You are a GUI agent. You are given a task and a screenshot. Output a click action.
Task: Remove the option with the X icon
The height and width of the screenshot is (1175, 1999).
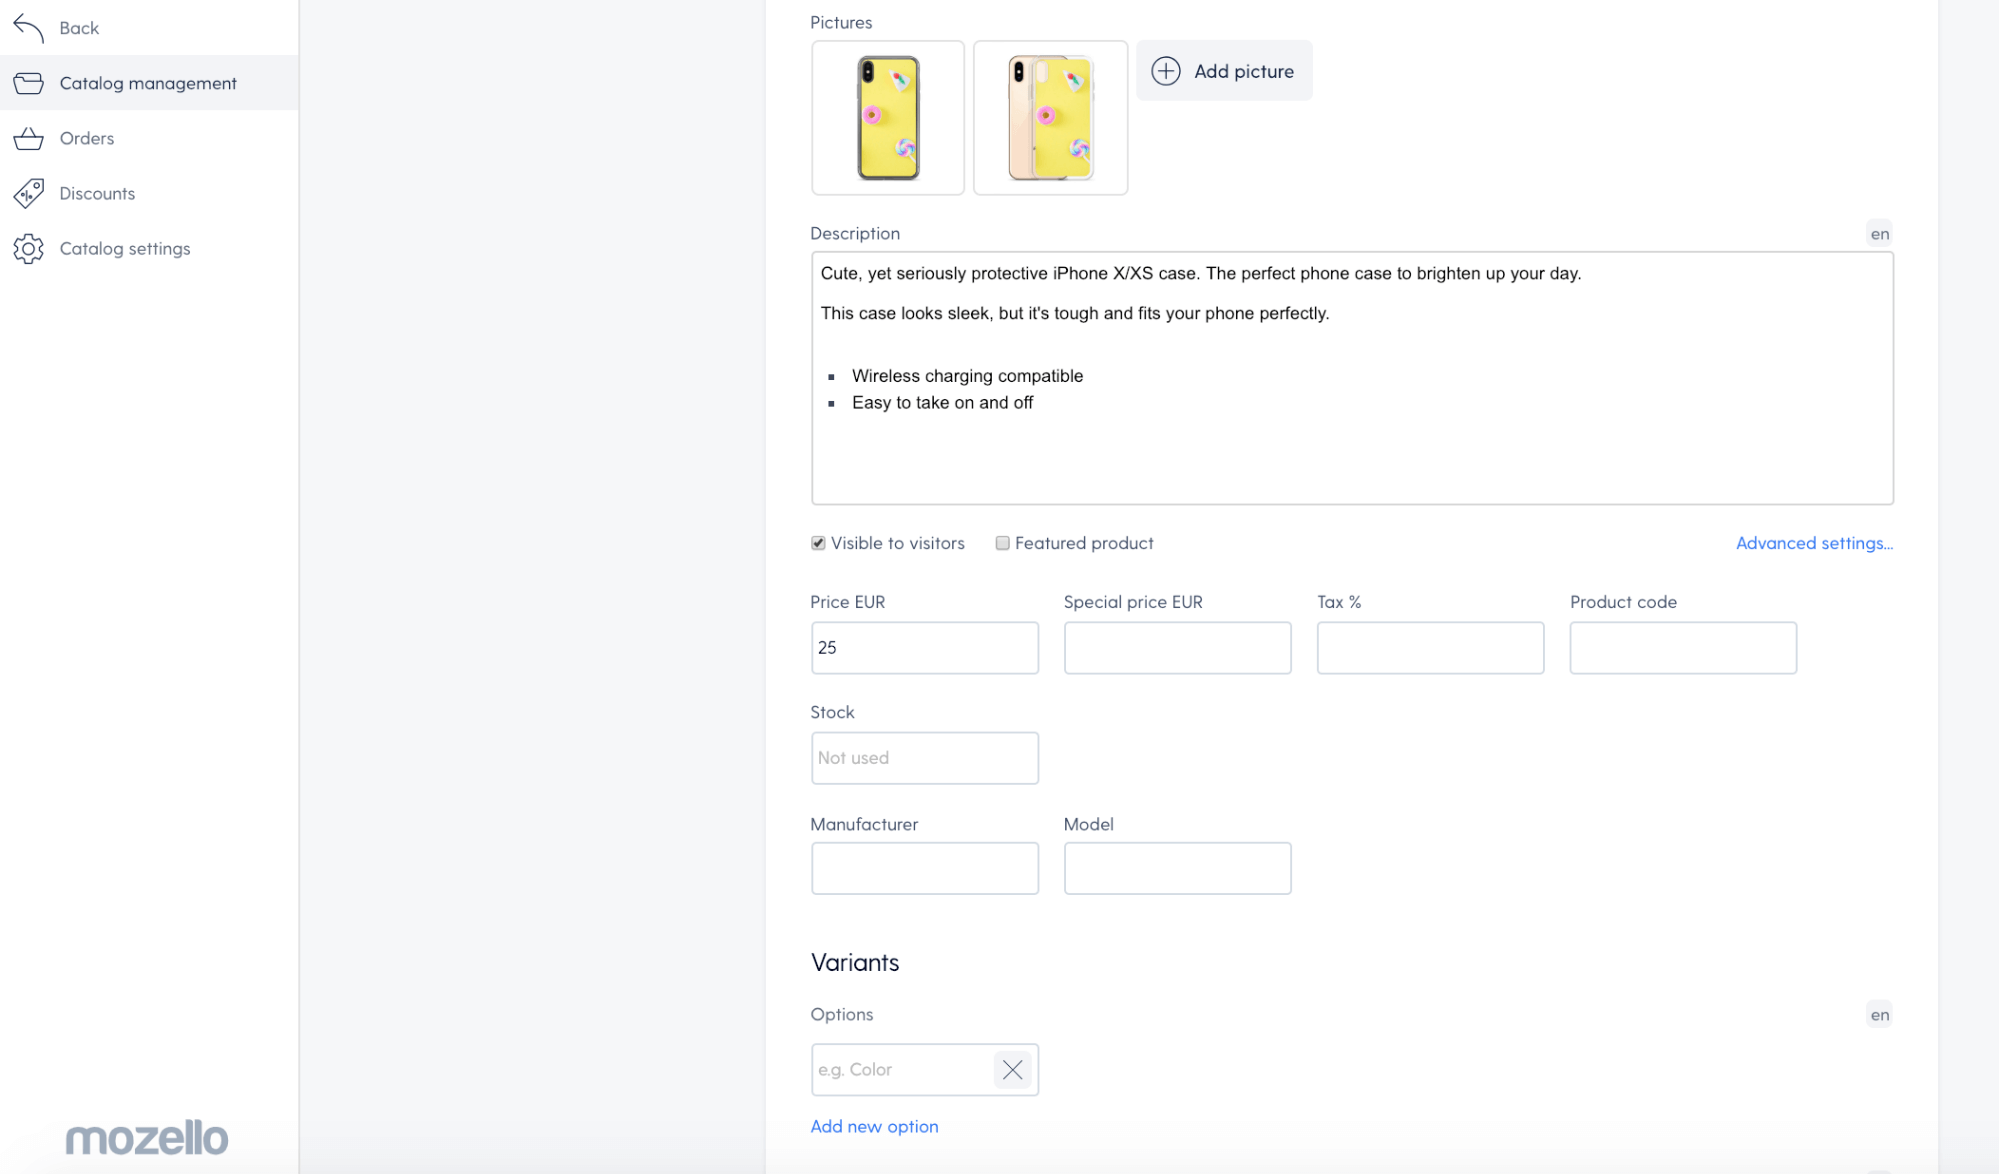coord(1012,1070)
